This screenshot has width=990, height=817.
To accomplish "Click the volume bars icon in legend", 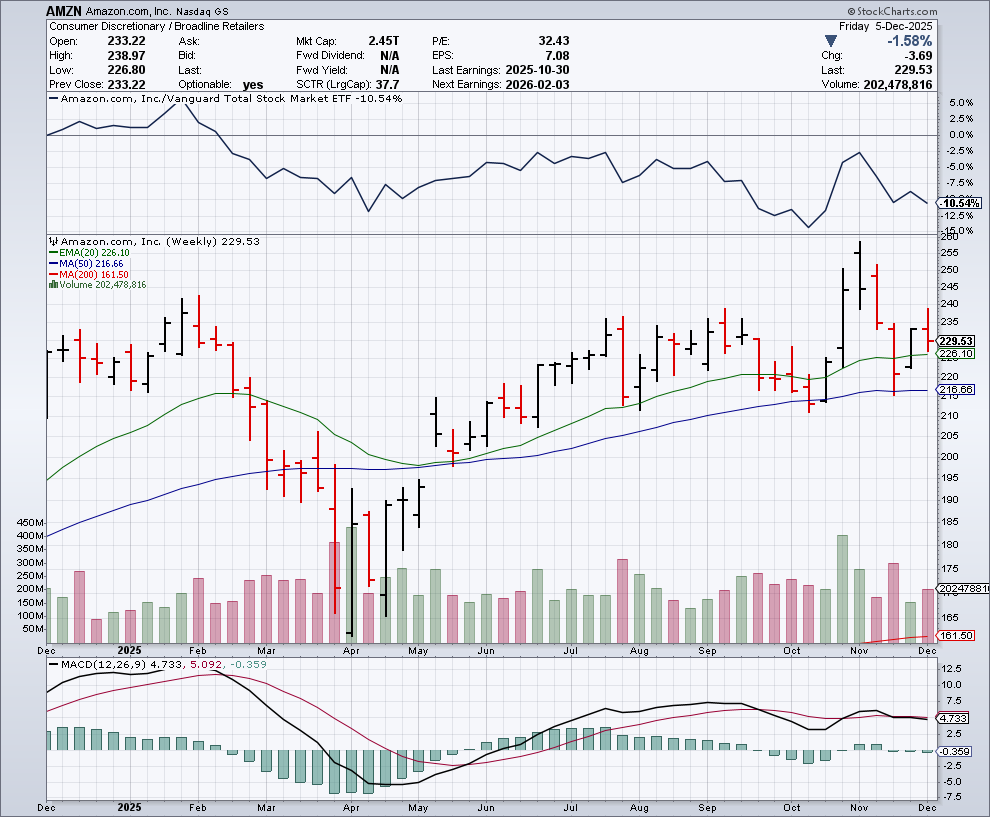I will pos(53,285).
